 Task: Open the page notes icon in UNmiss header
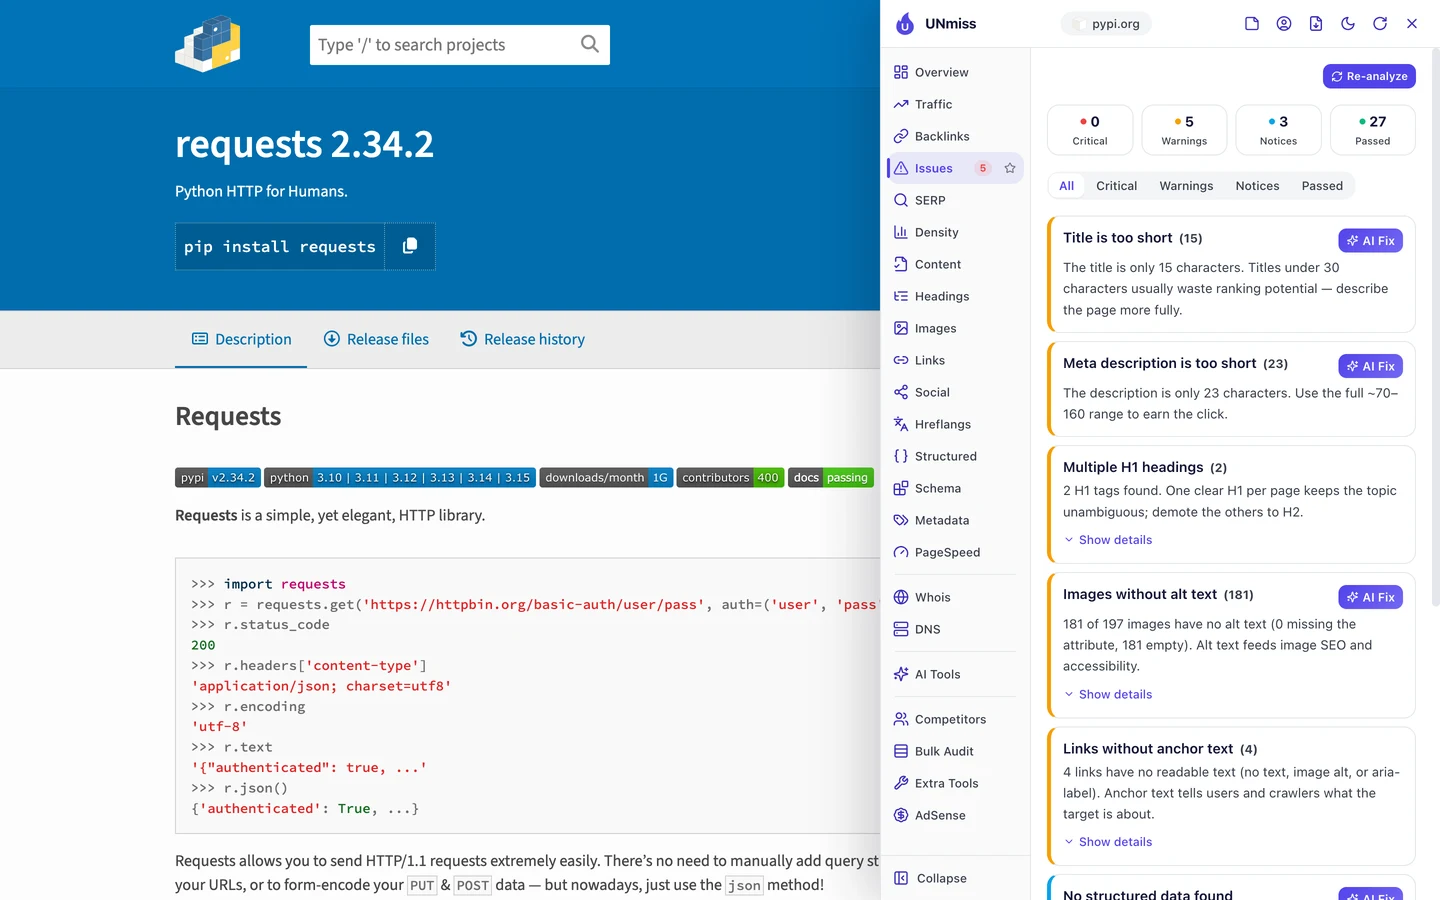click(x=1252, y=24)
